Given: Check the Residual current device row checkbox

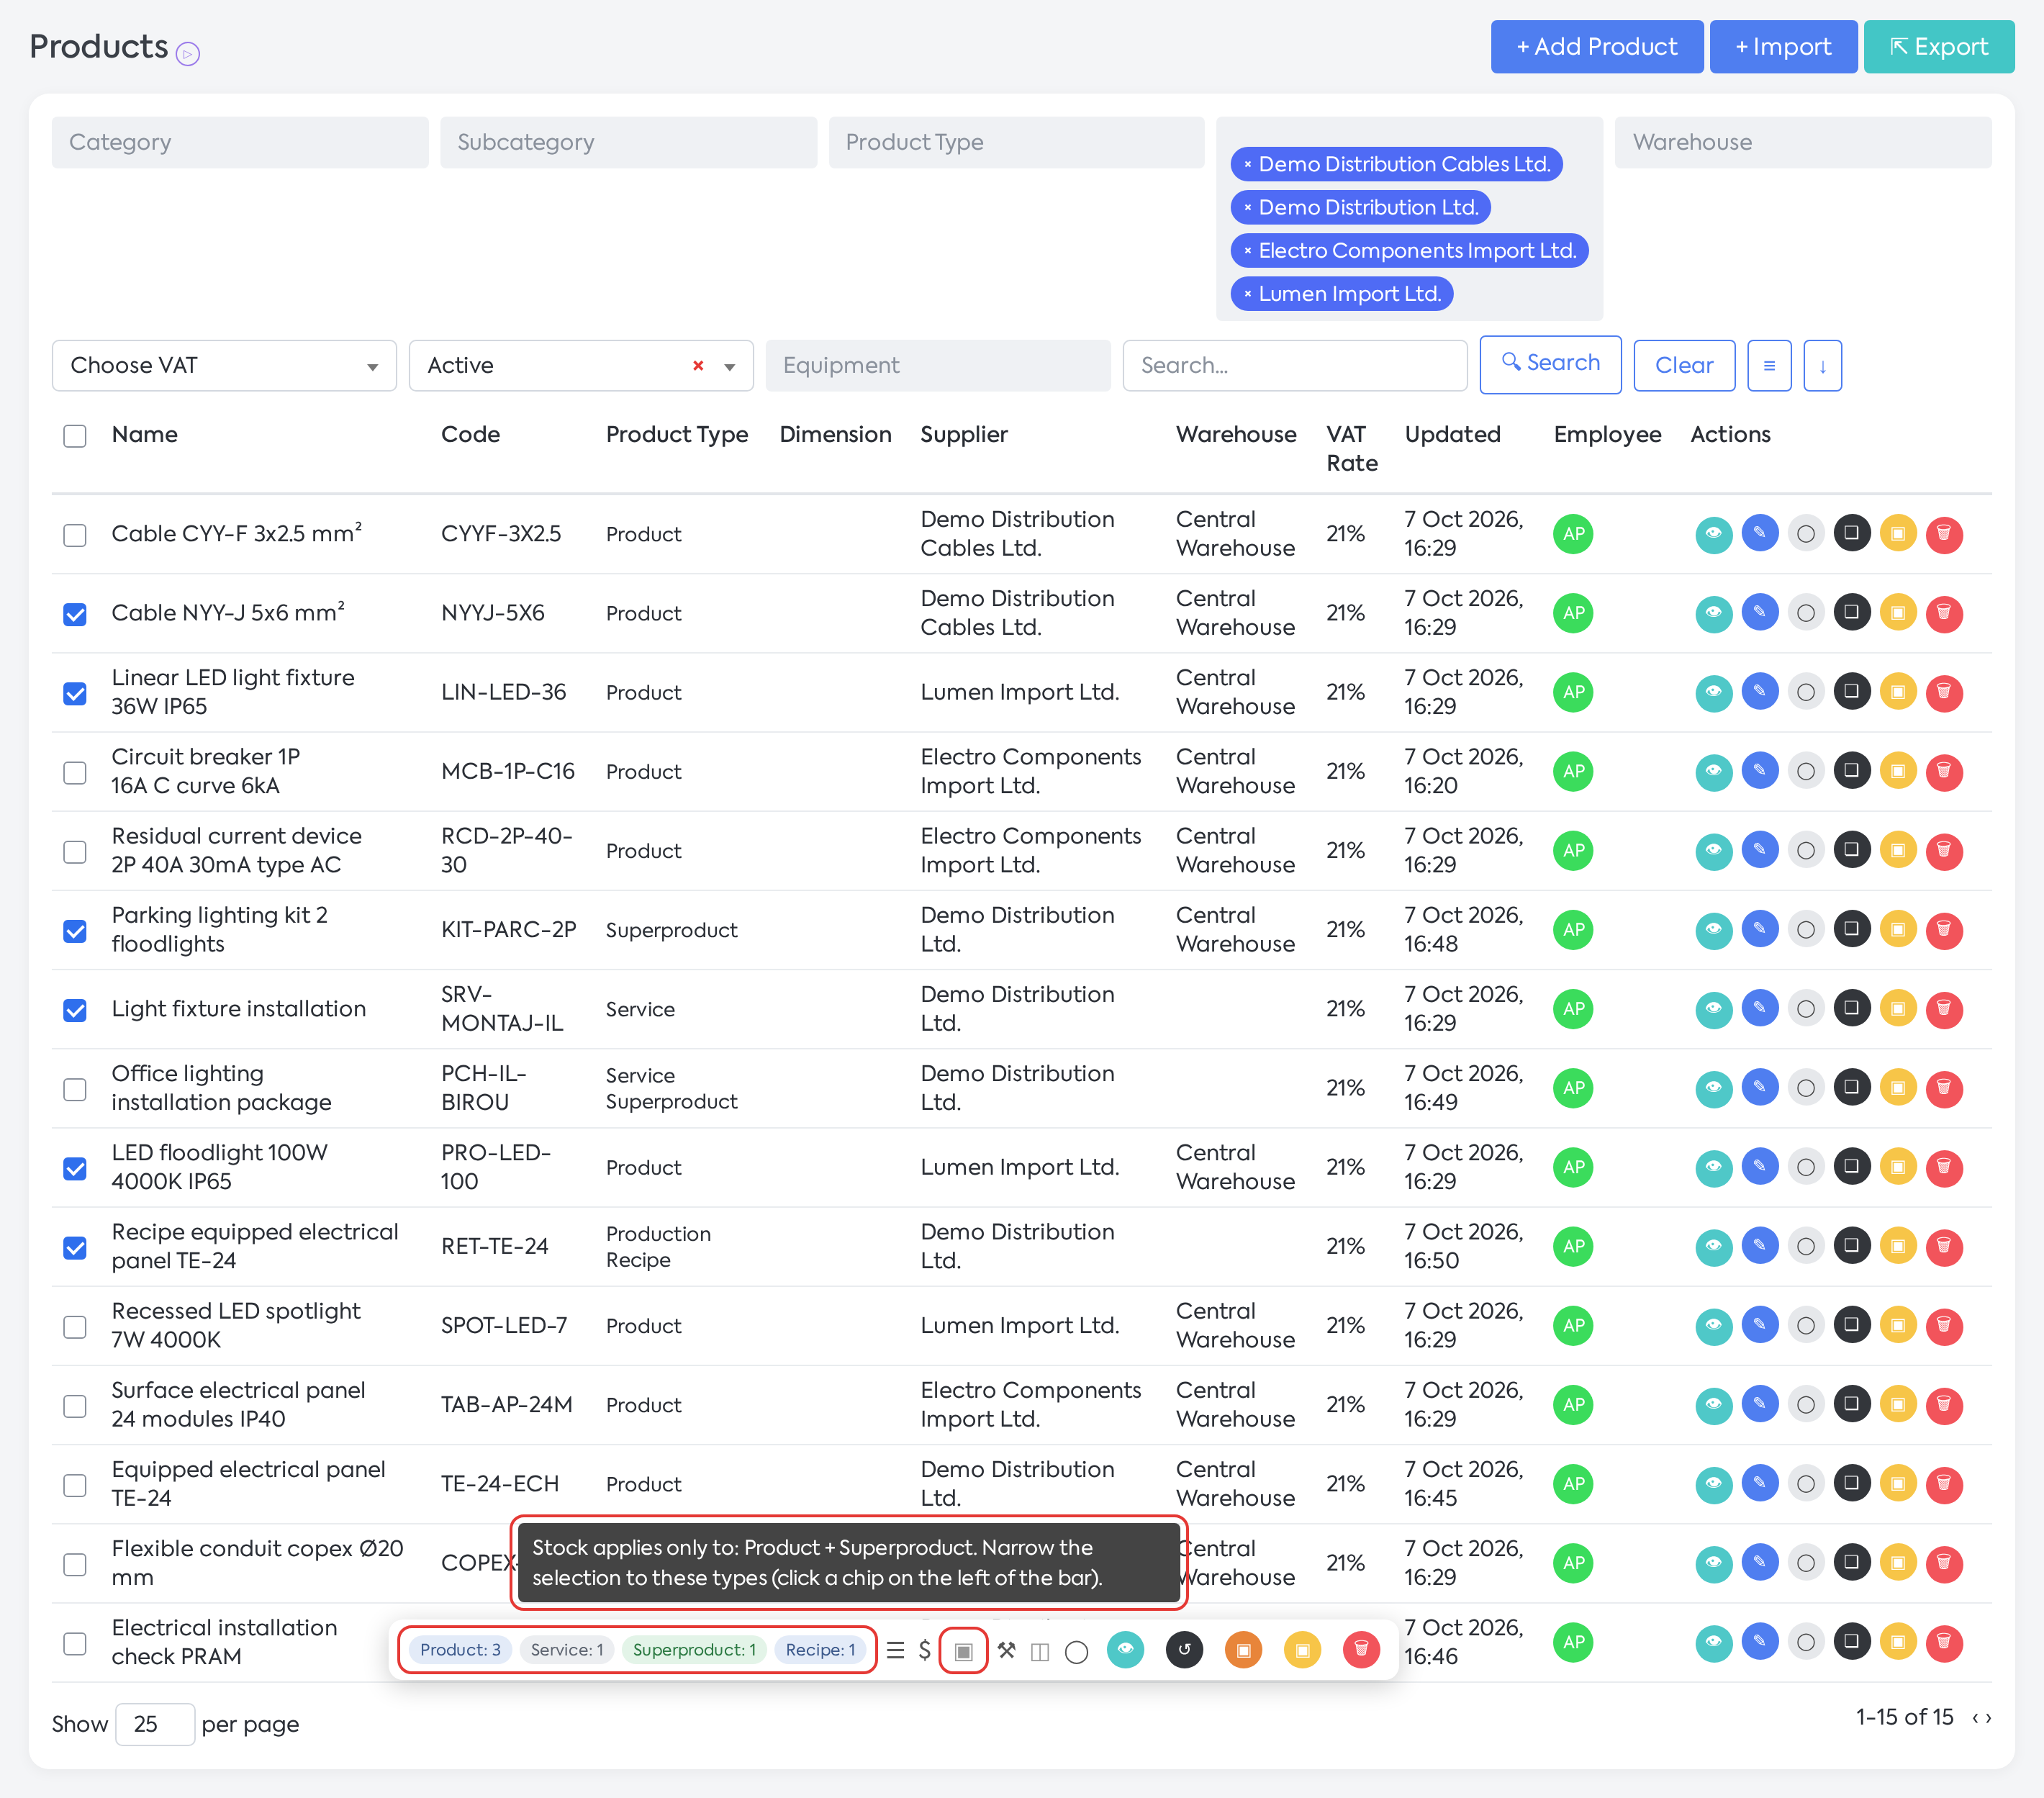Looking at the screenshot, I should click(75, 852).
